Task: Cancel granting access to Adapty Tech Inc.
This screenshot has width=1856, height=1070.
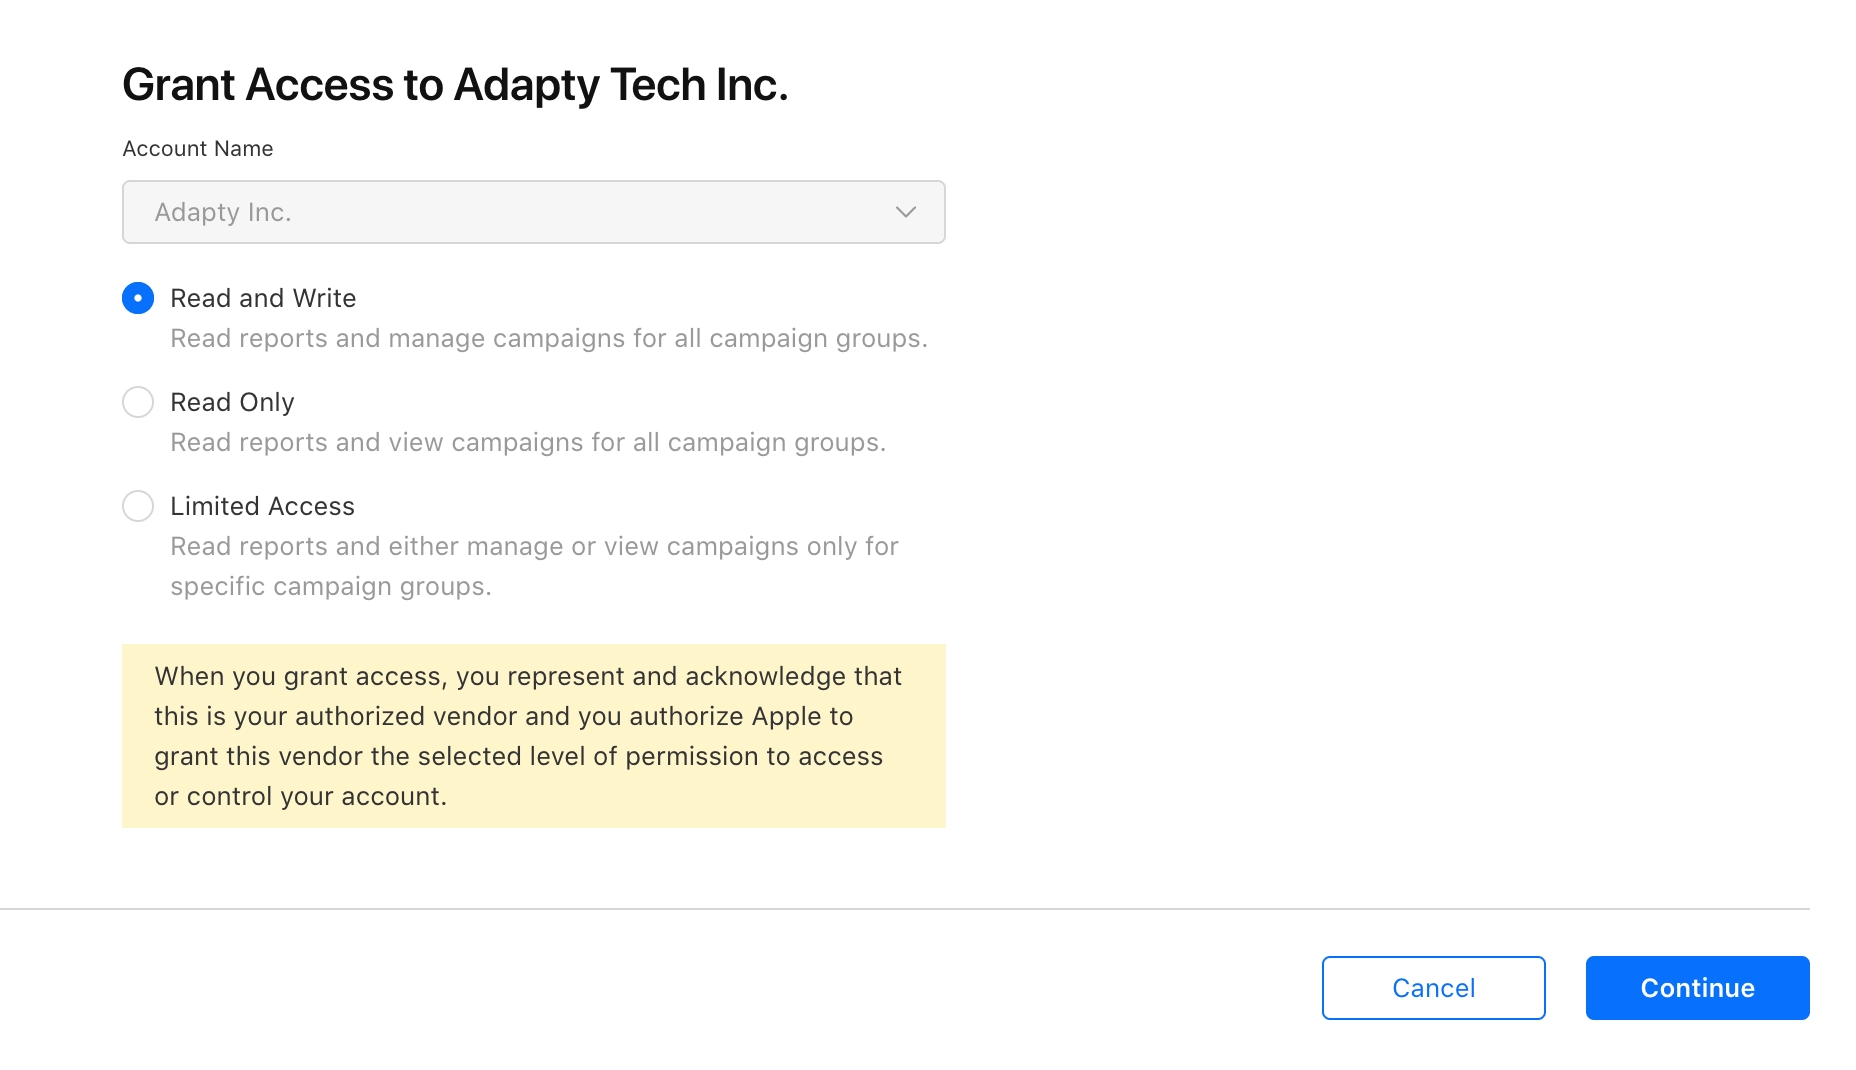Action: pyautogui.click(x=1433, y=988)
